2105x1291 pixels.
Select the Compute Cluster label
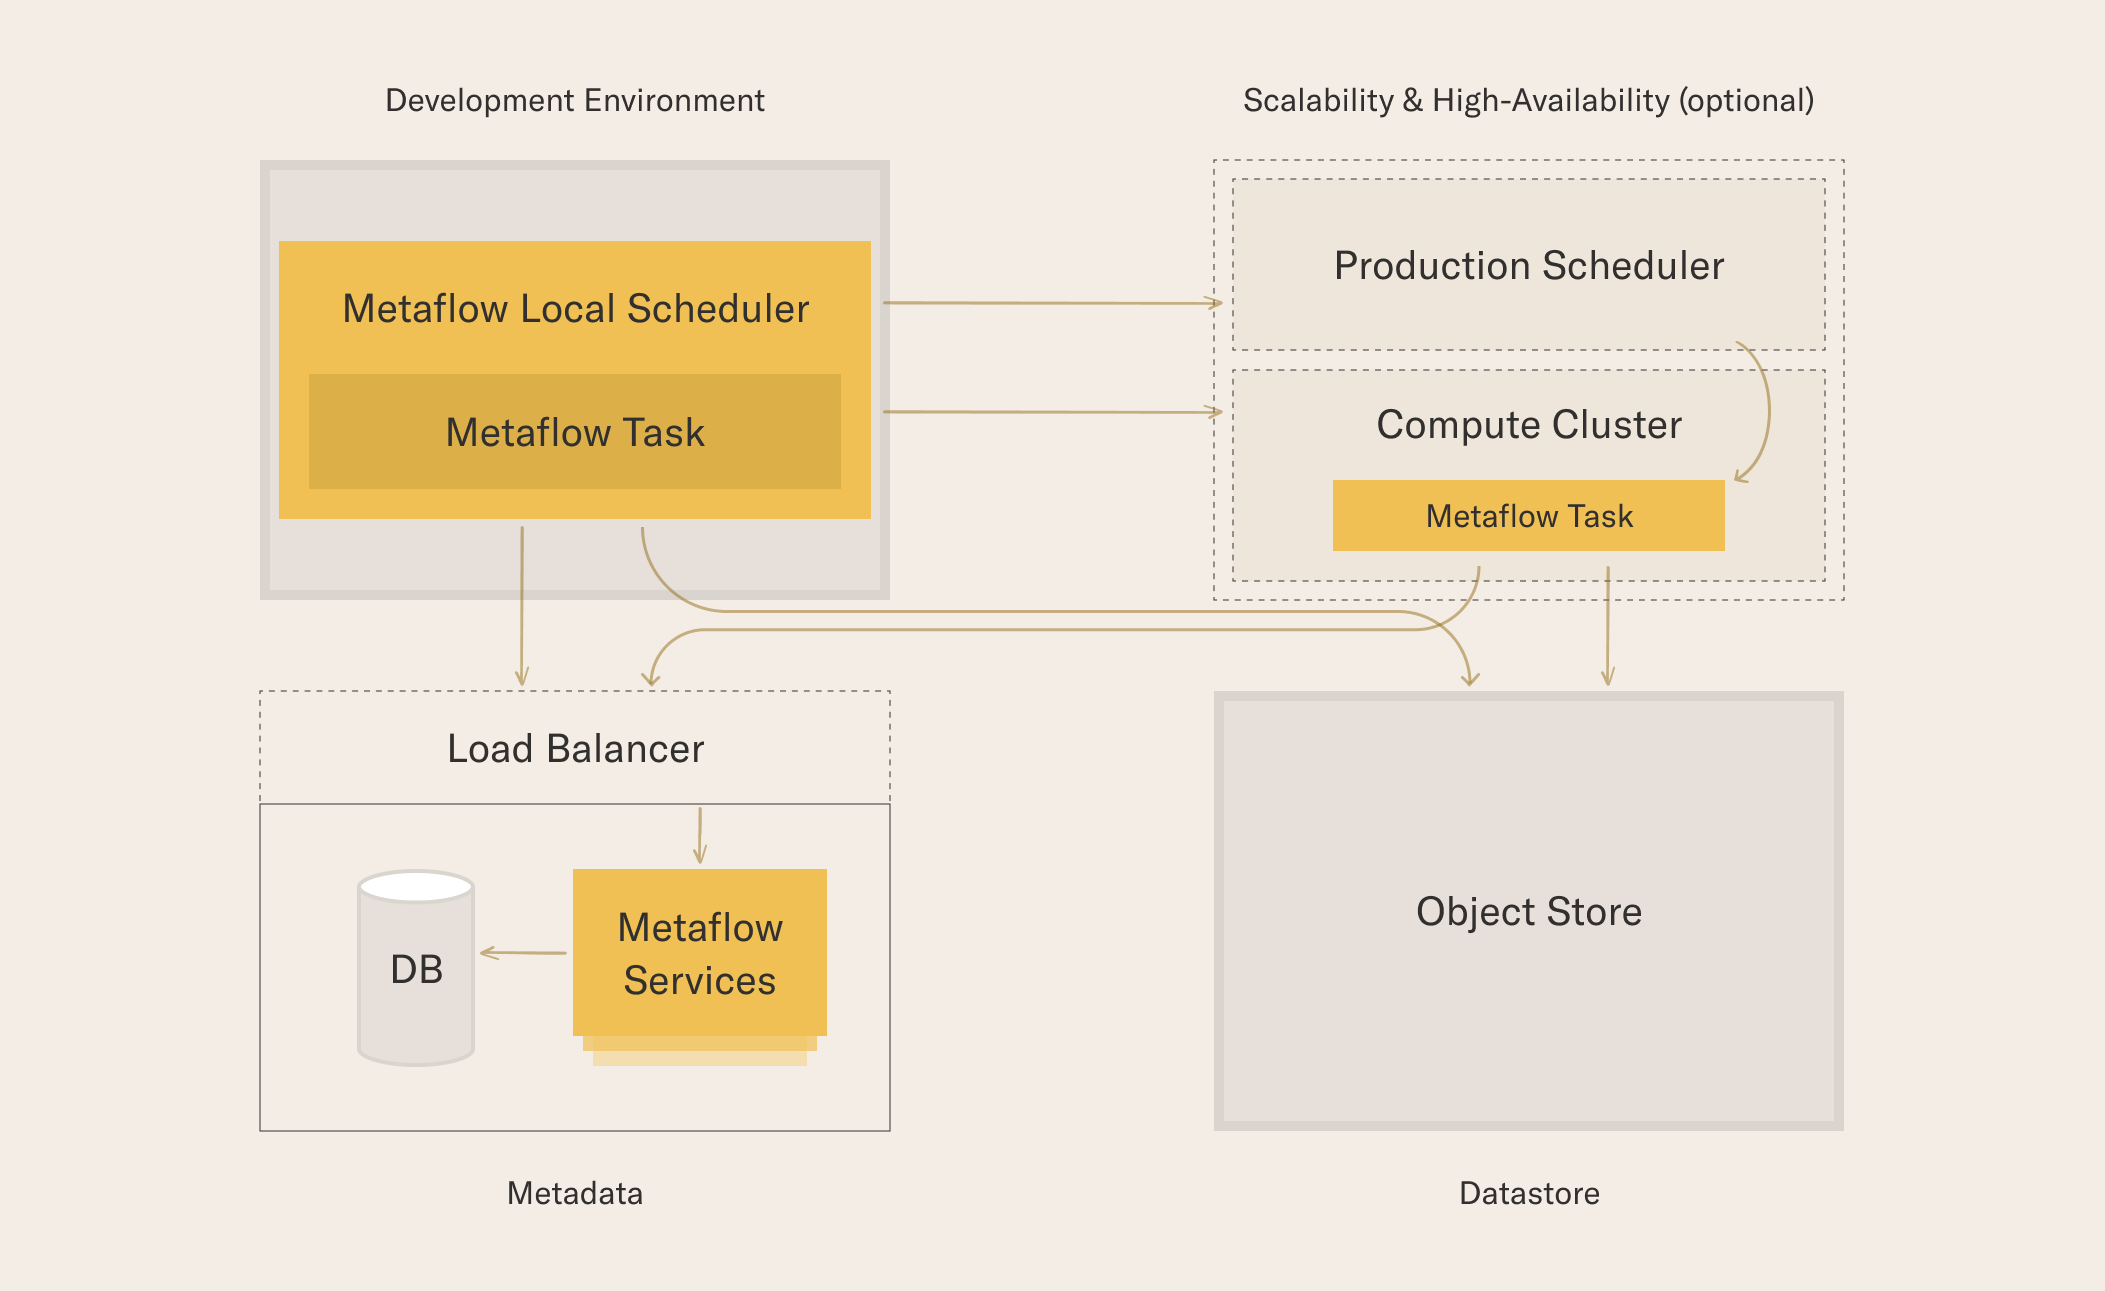(x=1529, y=425)
